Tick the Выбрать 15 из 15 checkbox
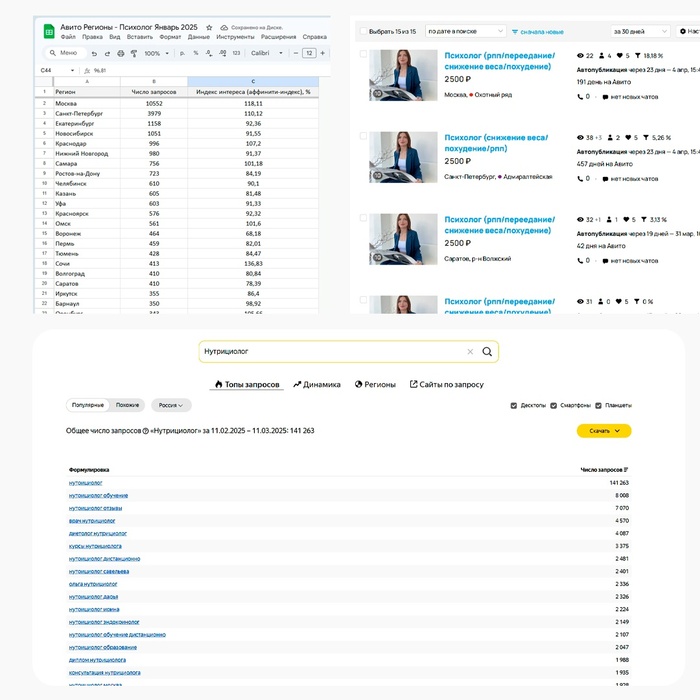 [362, 32]
